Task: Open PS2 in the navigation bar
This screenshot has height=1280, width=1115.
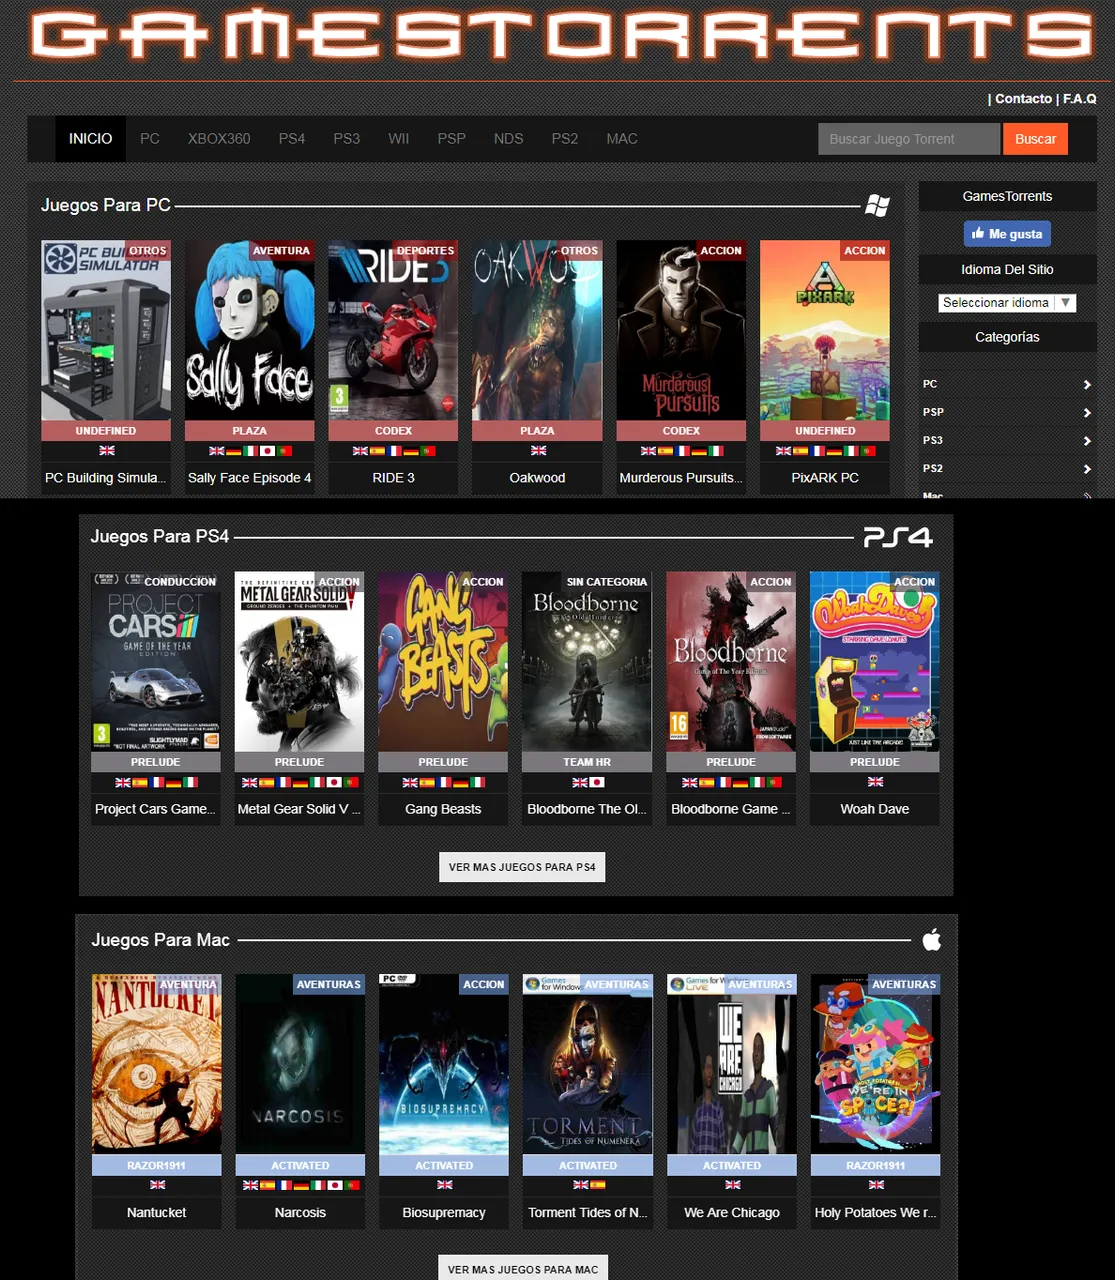Action: (x=565, y=139)
